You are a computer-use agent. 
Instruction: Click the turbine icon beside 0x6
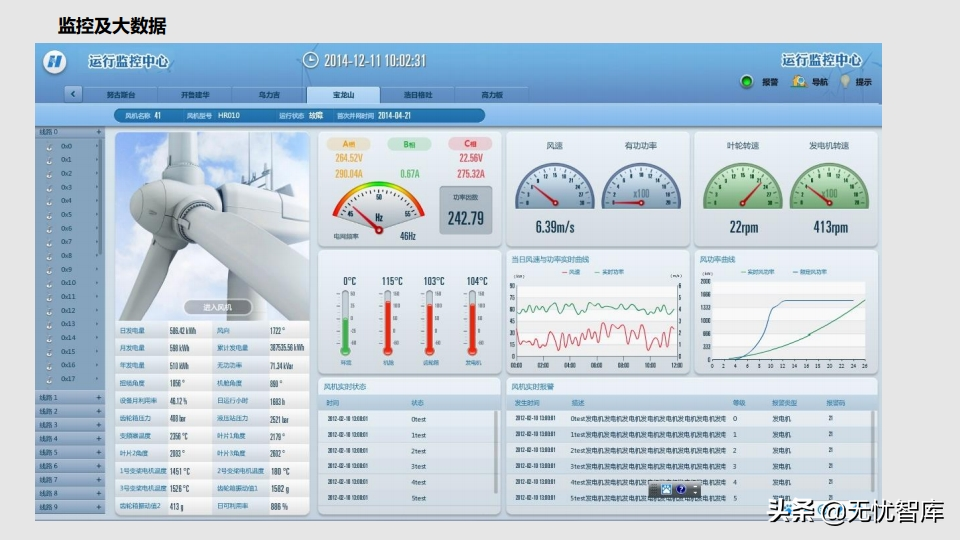click(x=49, y=228)
